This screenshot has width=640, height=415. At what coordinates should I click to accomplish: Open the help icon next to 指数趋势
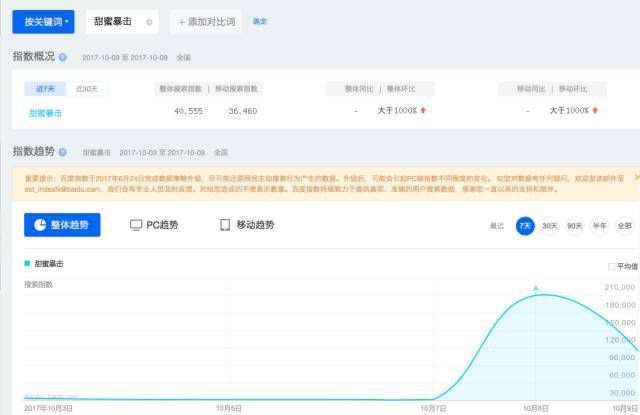(x=62, y=152)
